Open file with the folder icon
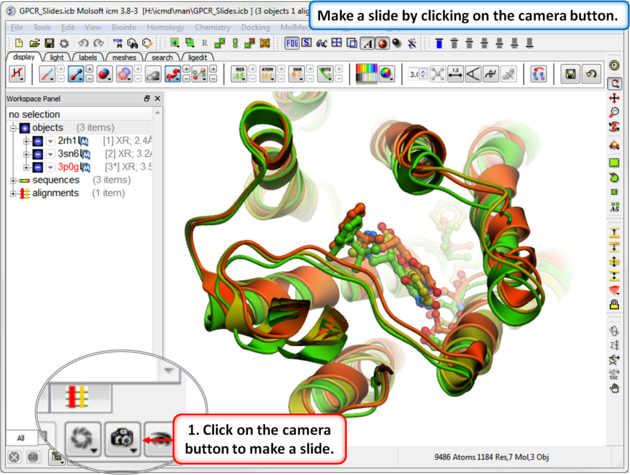The image size is (630, 475). click(x=35, y=44)
